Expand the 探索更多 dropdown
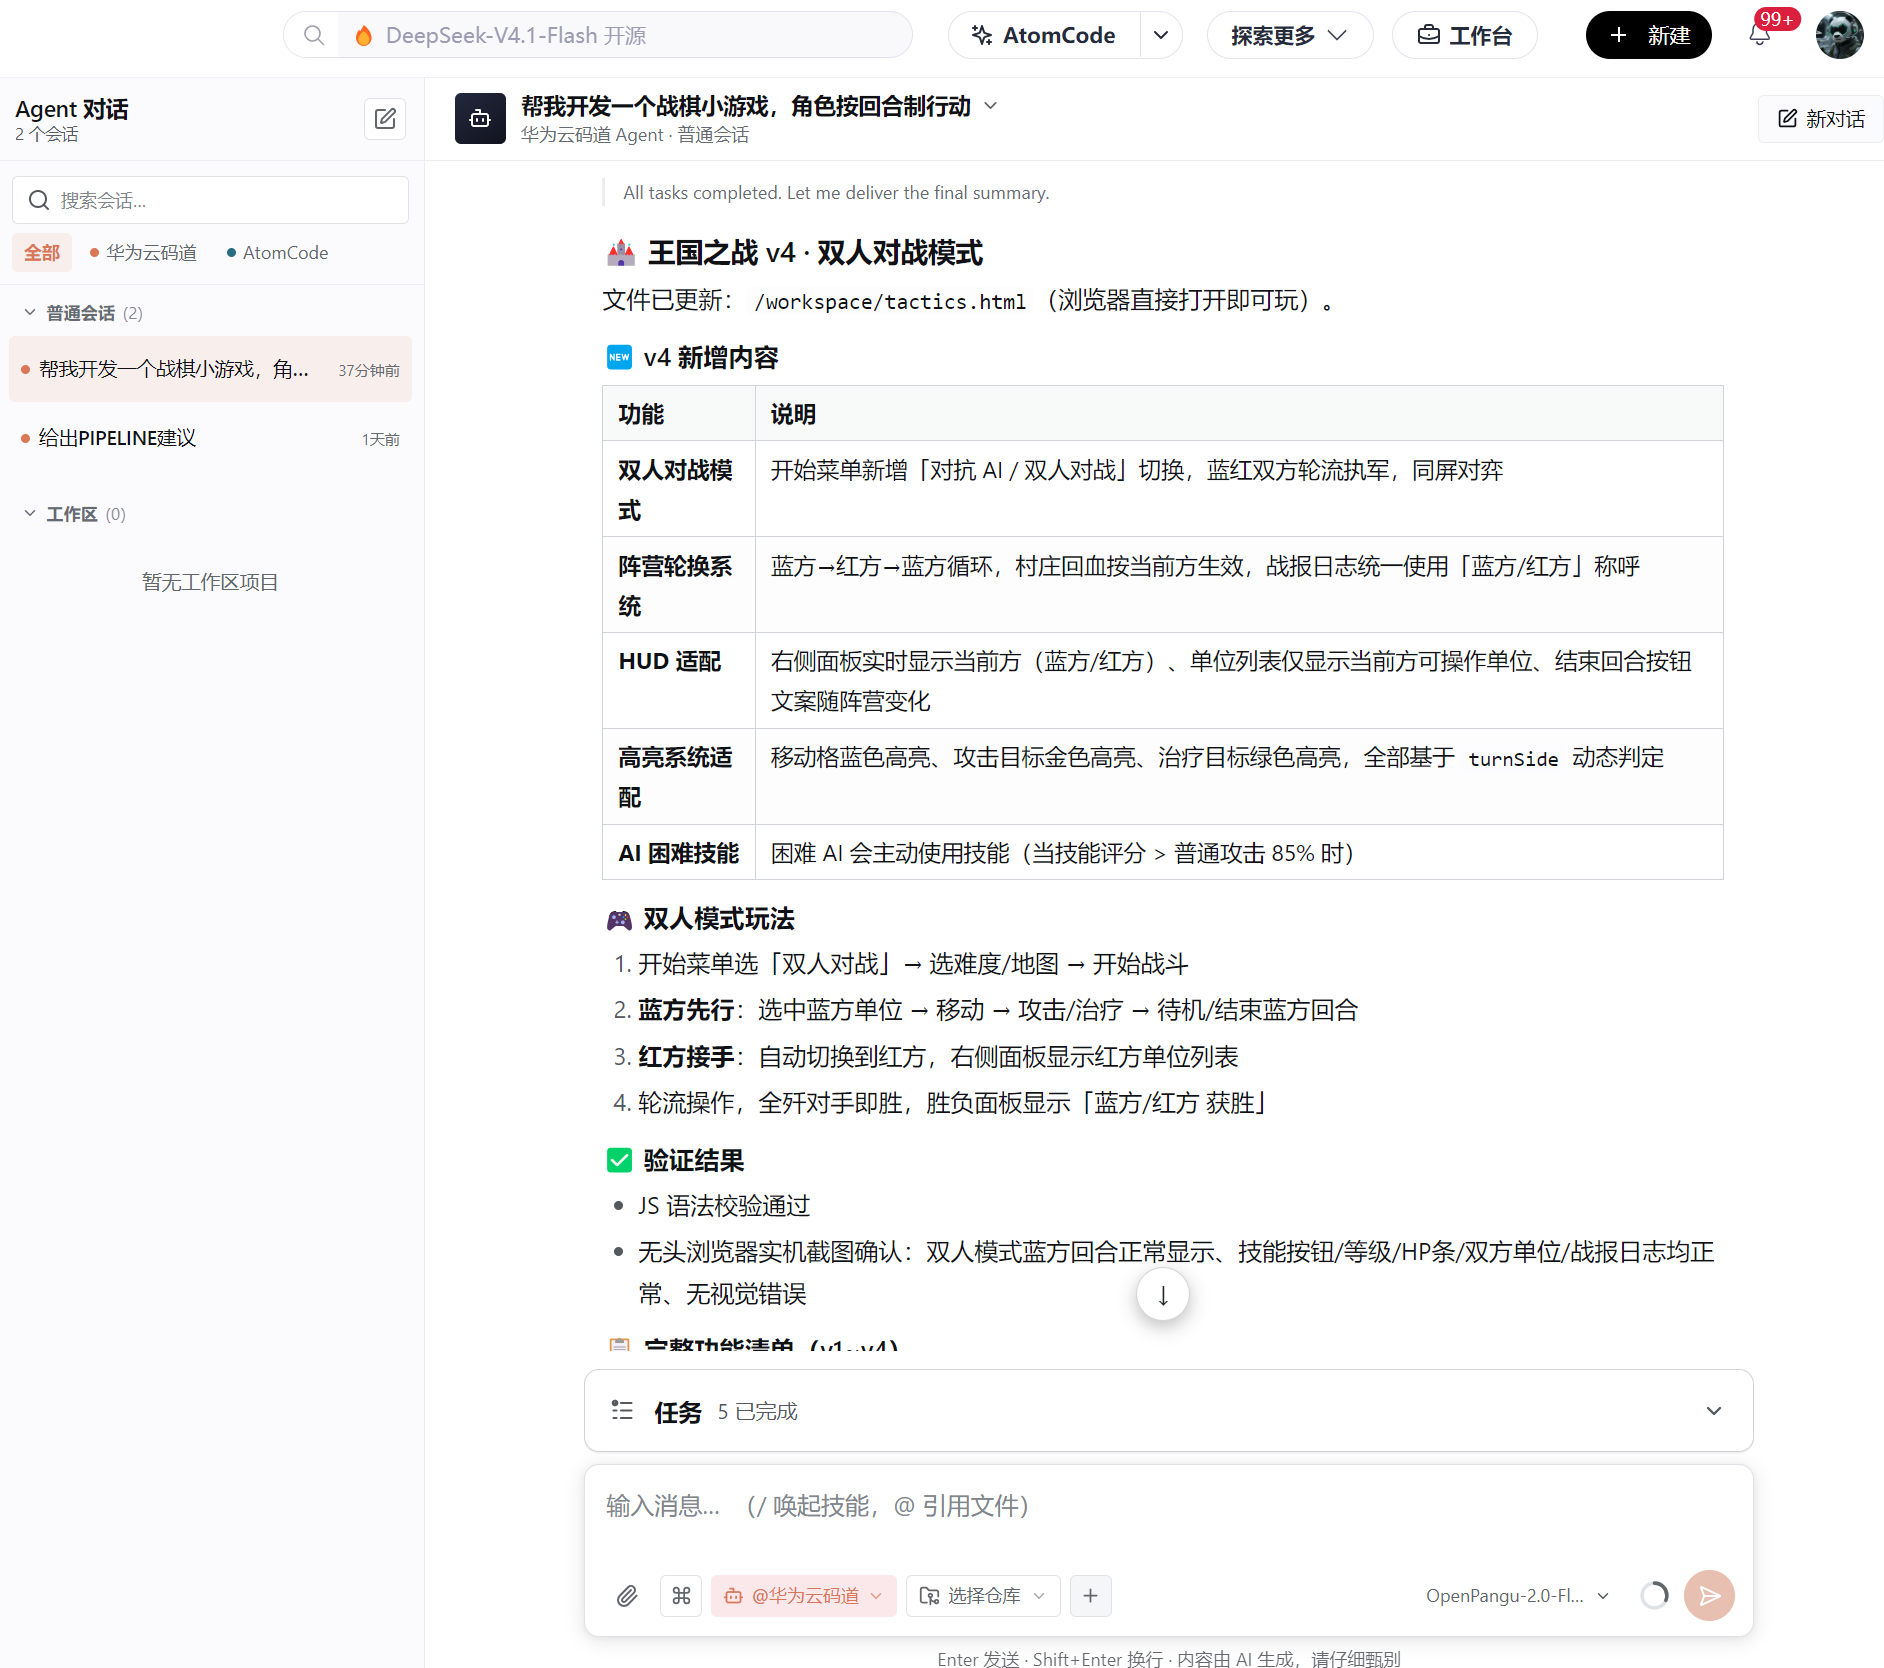 (x=1289, y=36)
